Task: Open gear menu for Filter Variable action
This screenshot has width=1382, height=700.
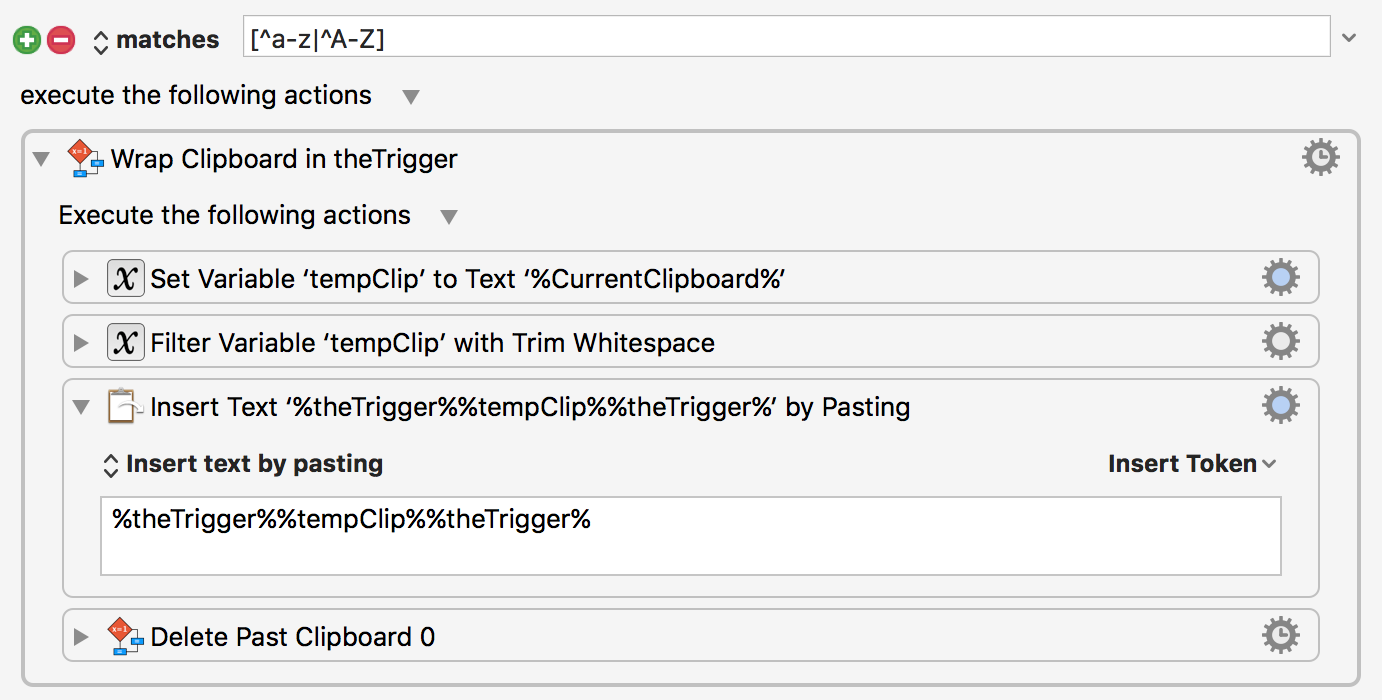Action: click(x=1281, y=342)
